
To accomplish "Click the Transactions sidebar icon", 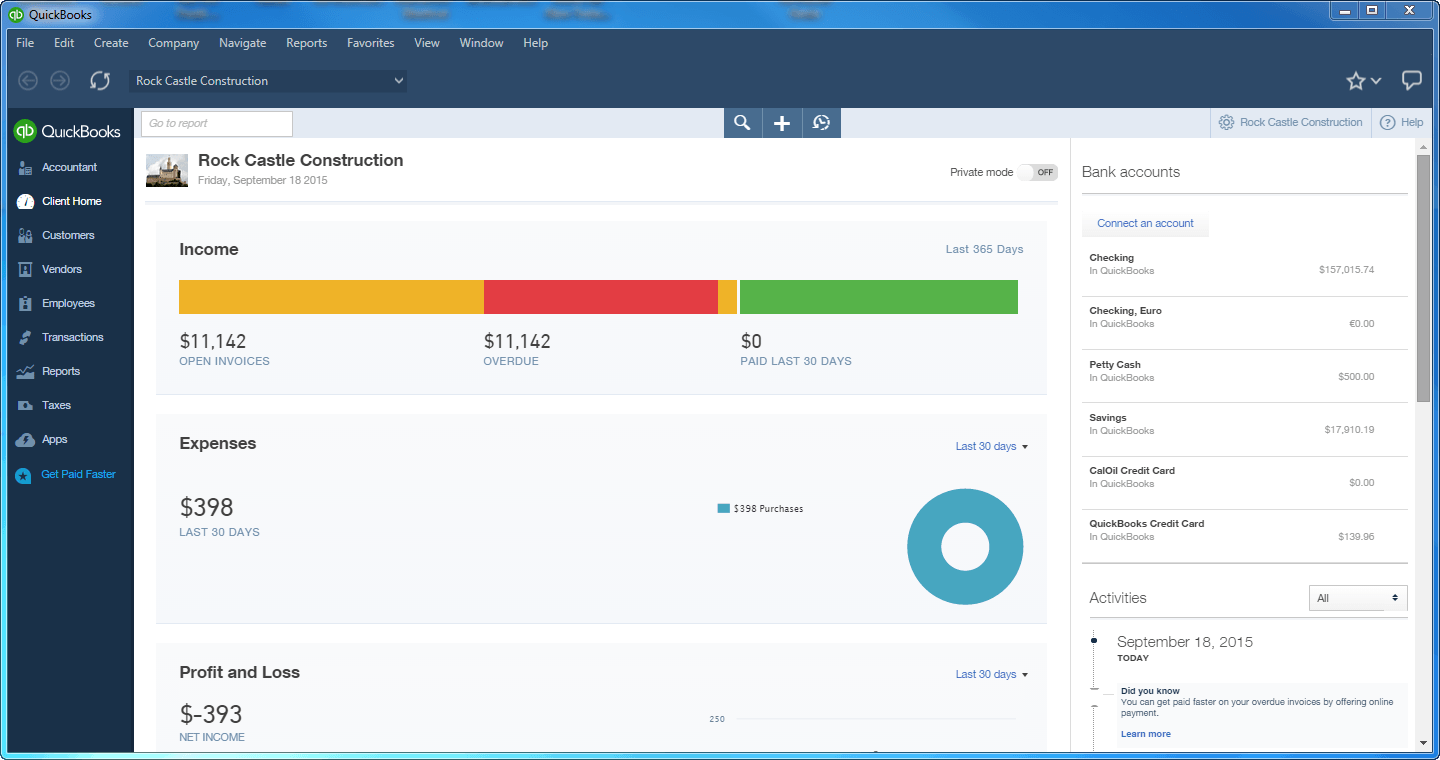I will [x=25, y=338].
